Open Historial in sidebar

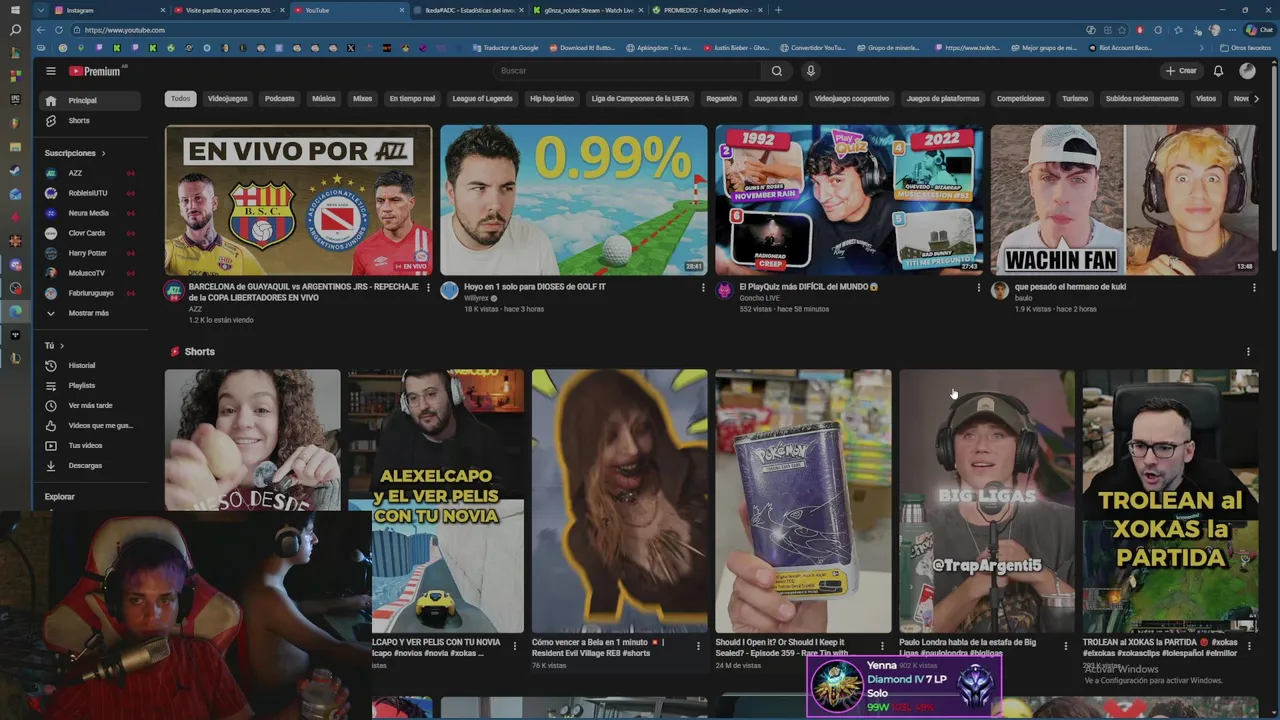coord(89,365)
